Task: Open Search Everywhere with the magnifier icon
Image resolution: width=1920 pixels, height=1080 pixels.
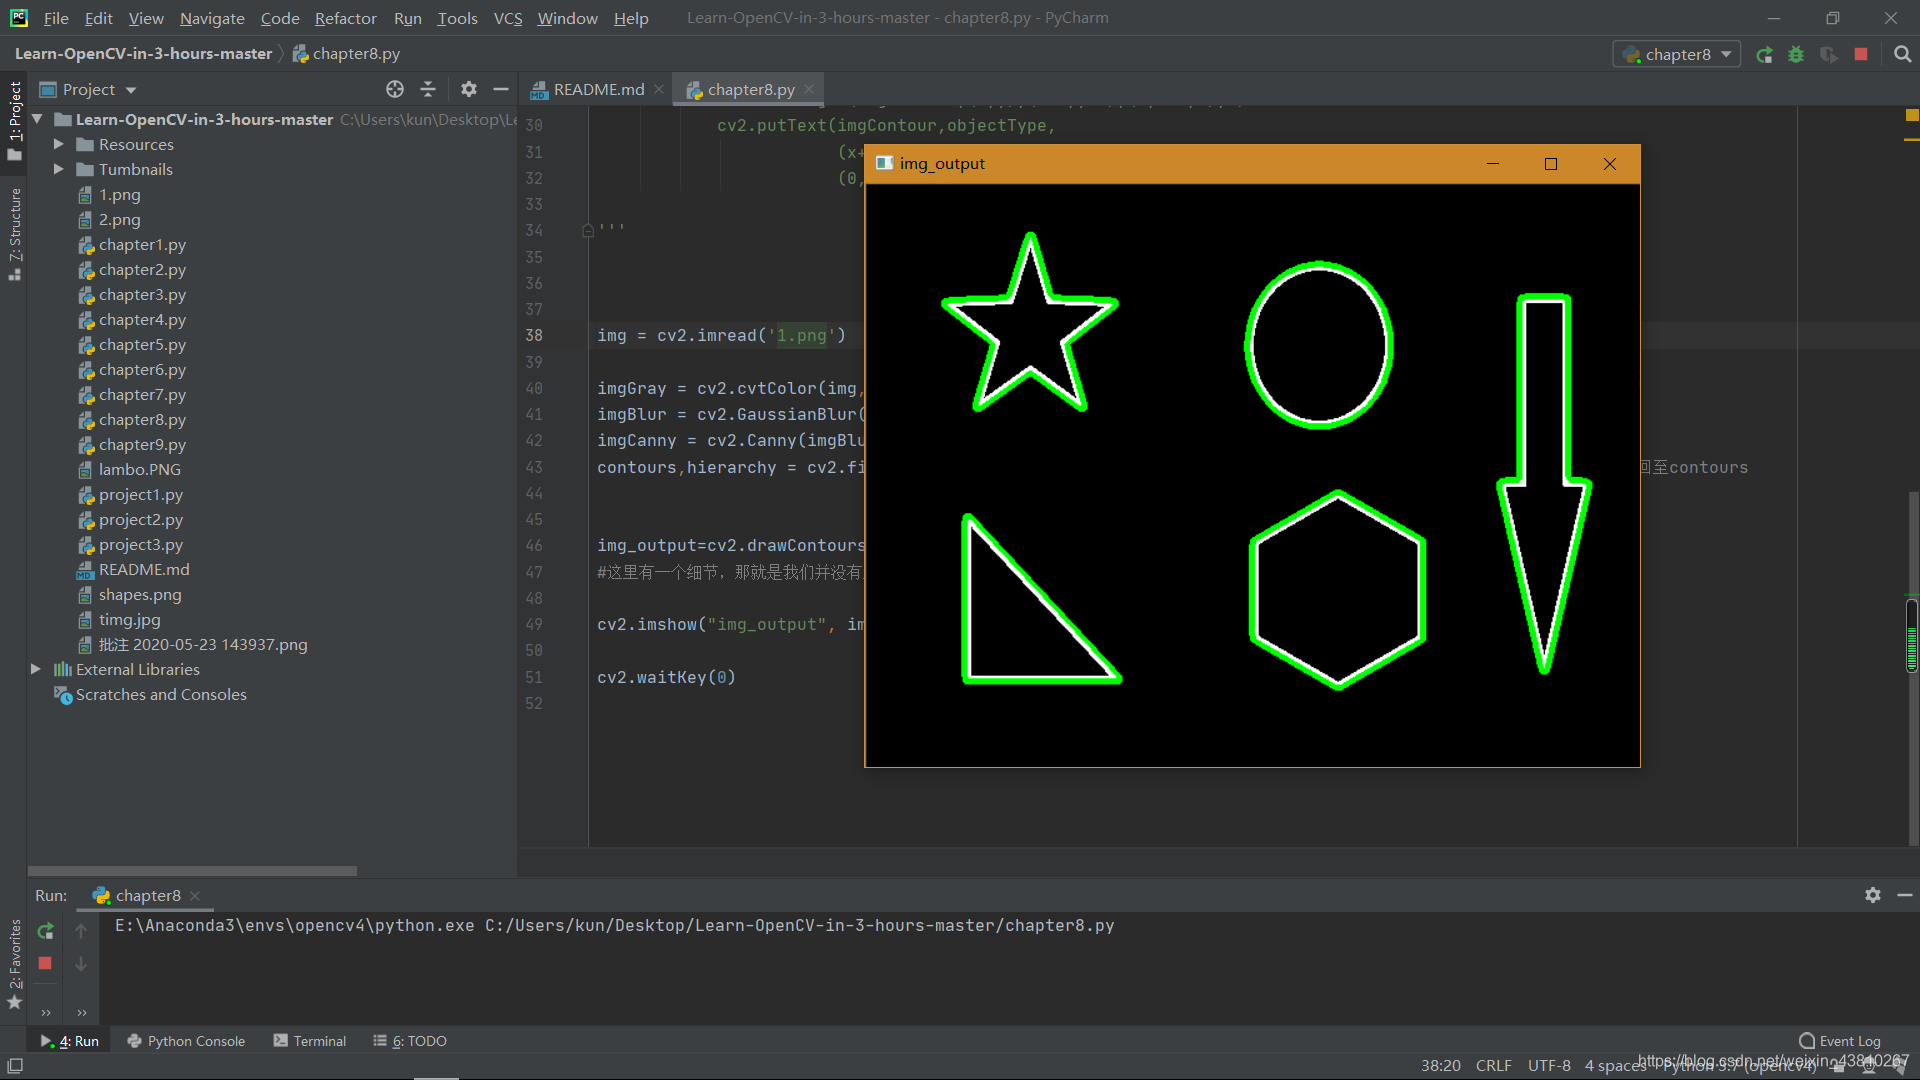Action: (x=1903, y=54)
